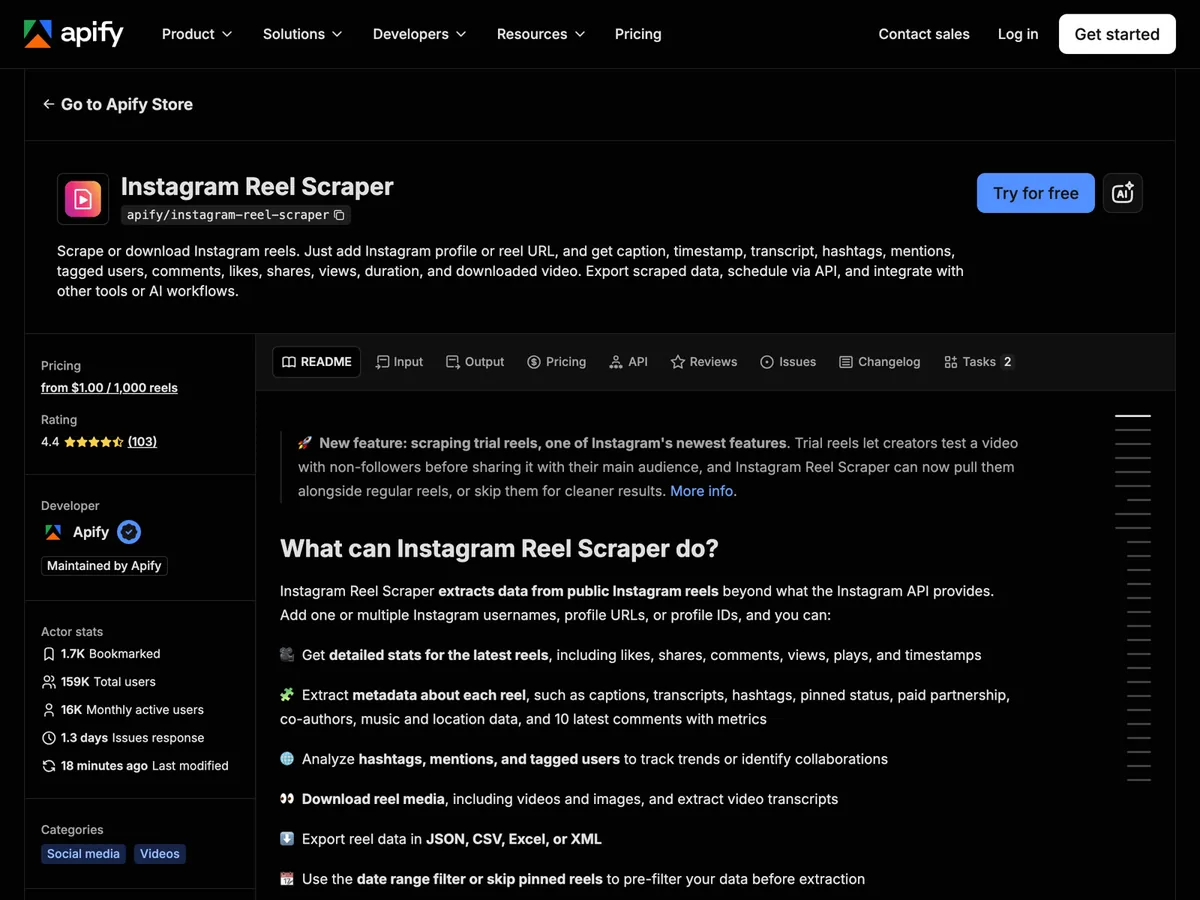1200x900 pixels.
Task: Click the More info link in the notice
Action: [701, 491]
